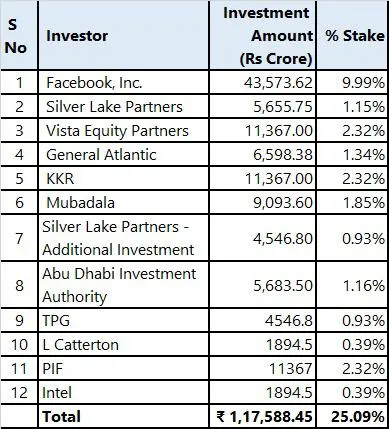Select the Abu Dhabi Investment Authority cell
The width and height of the screenshot is (389, 429).
[124, 285]
